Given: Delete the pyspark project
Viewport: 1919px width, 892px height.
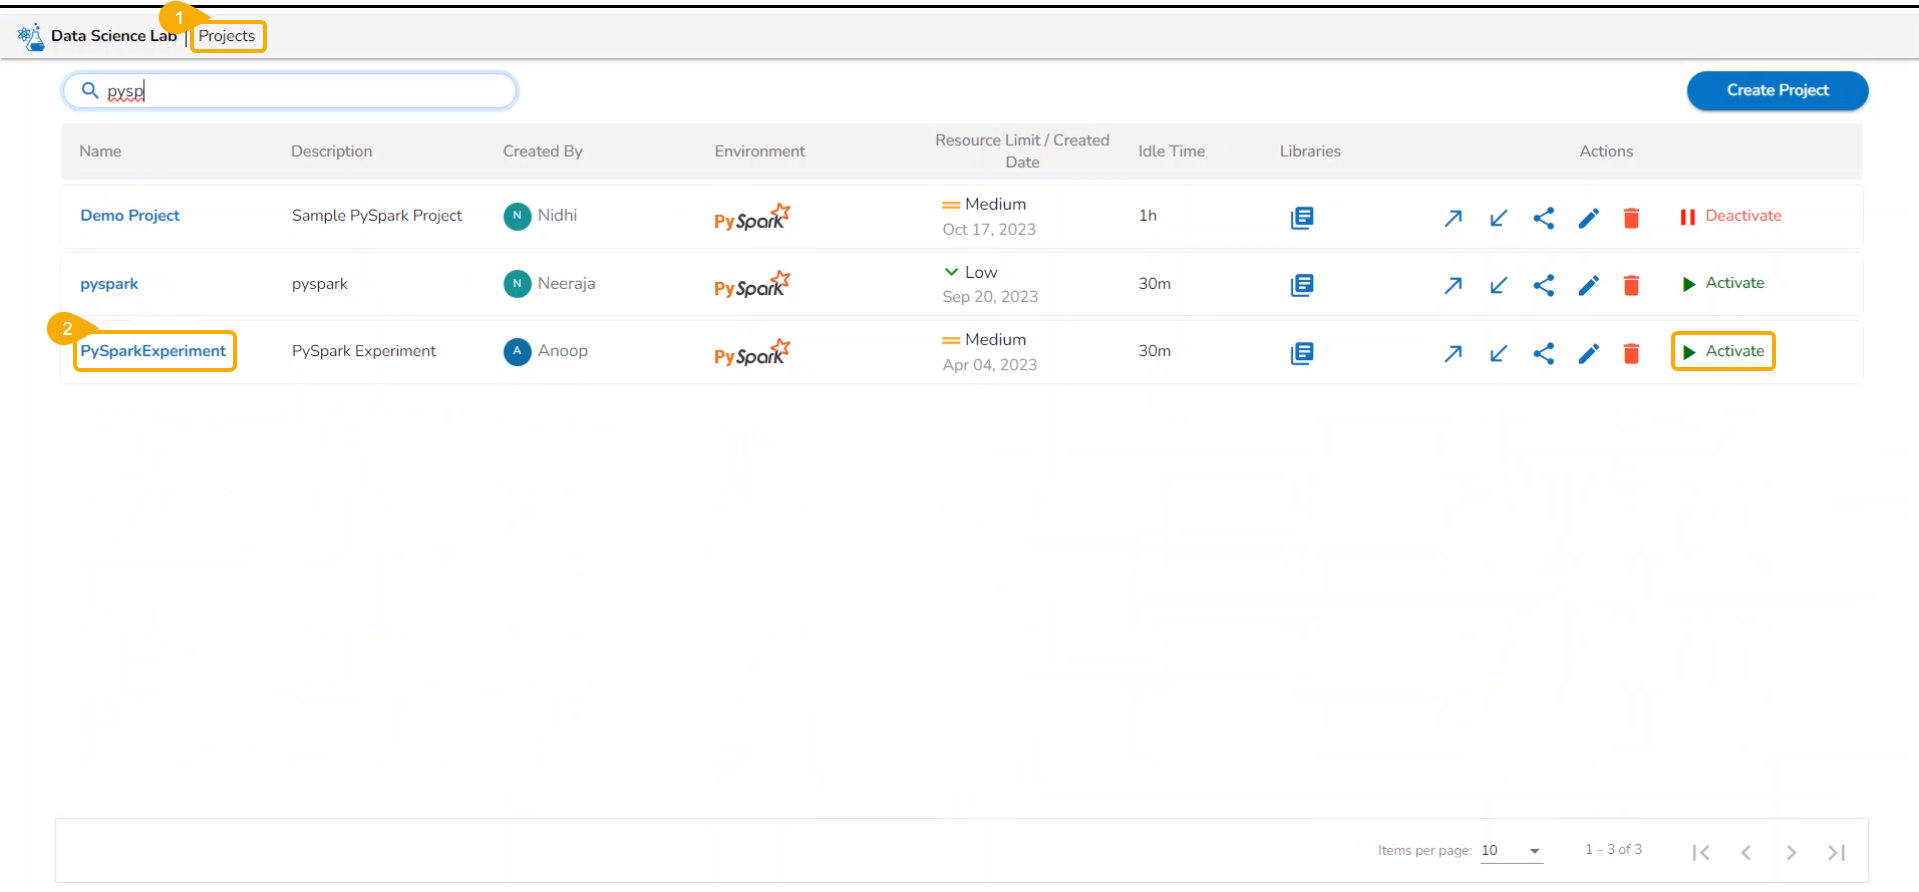Looking at the screenshot, I should 1631,286.
